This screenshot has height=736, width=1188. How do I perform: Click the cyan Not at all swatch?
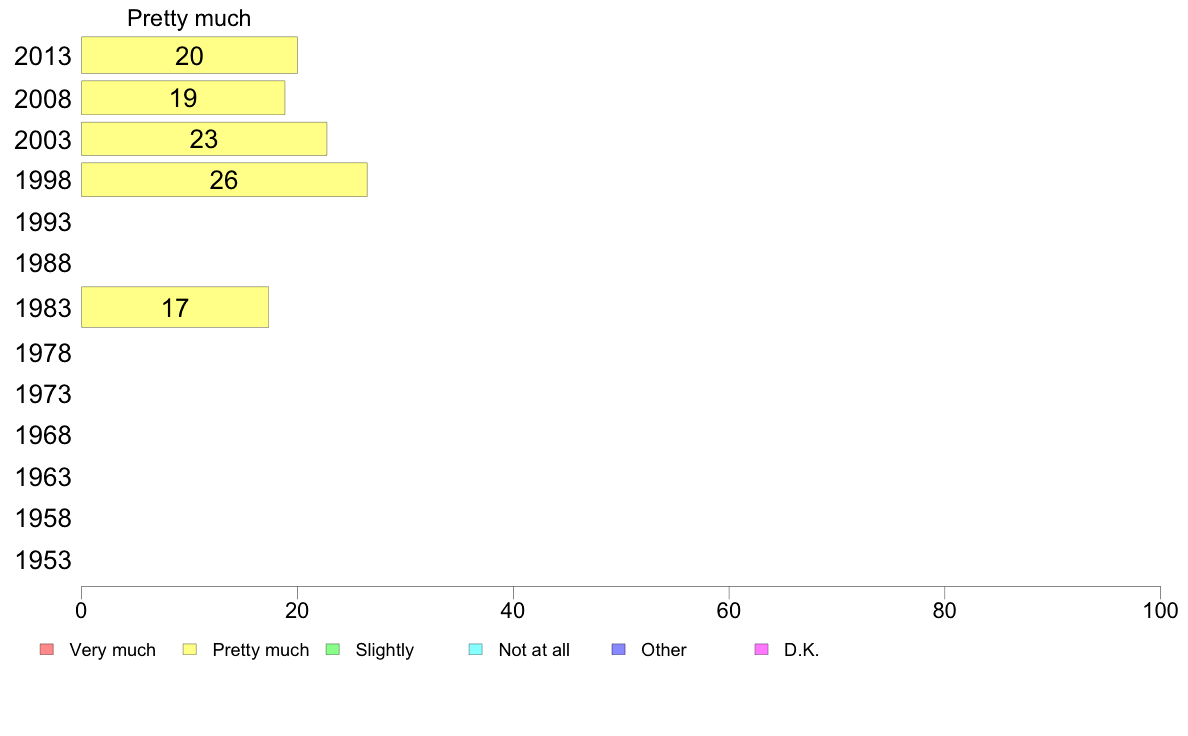pyautogui.click(x=476, y=650)
